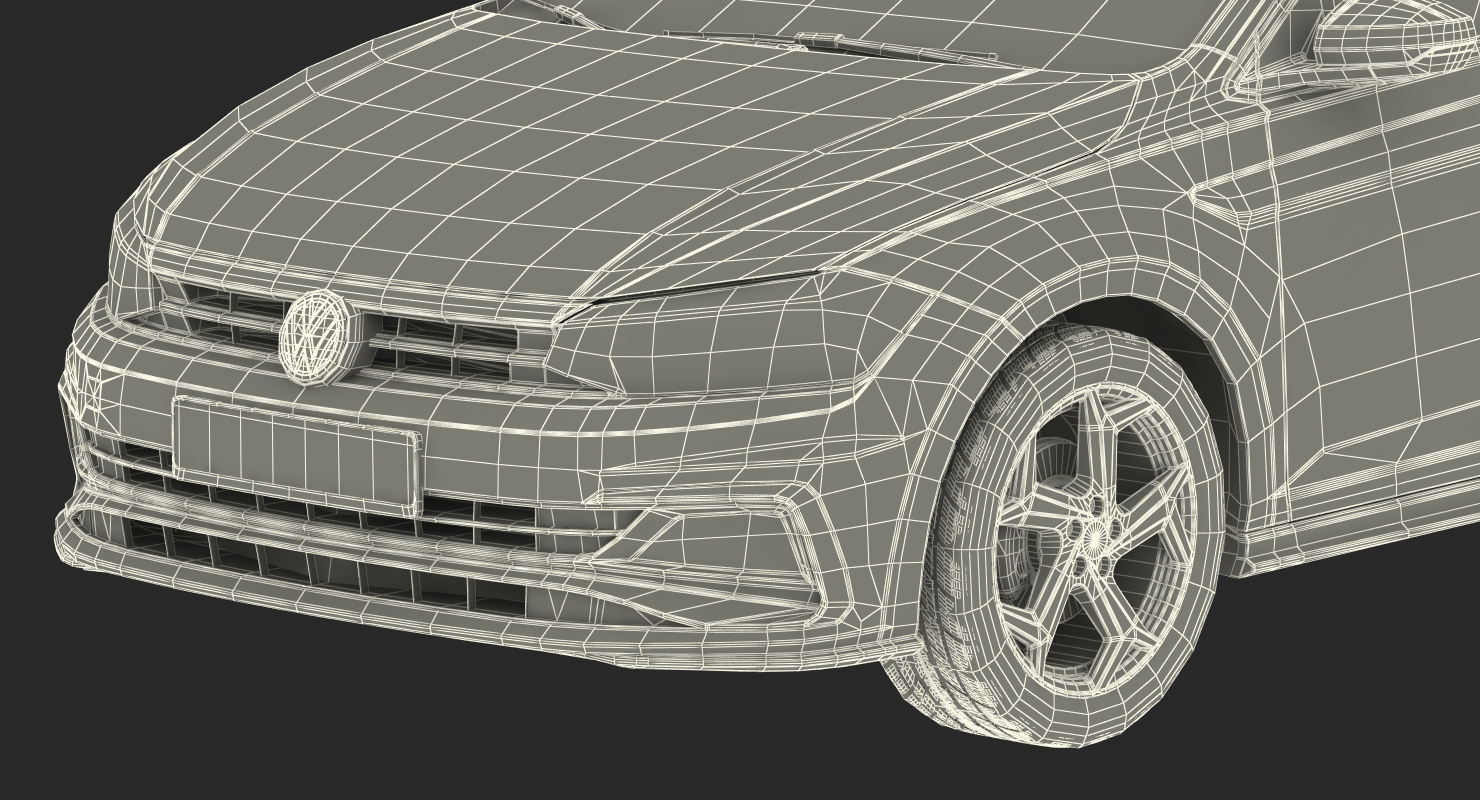
Task: Click the side mirror mesh
Action: coord(1395,35)
